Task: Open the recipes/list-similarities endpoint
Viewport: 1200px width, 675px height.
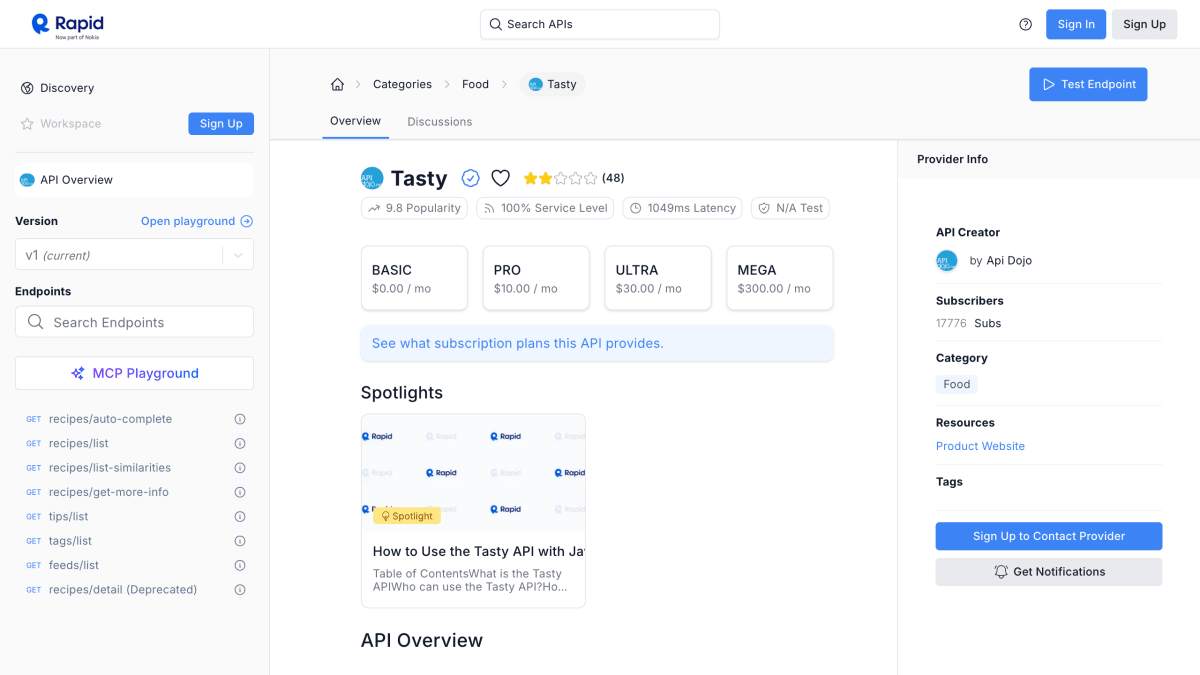Action: click(x=110, y=468)
